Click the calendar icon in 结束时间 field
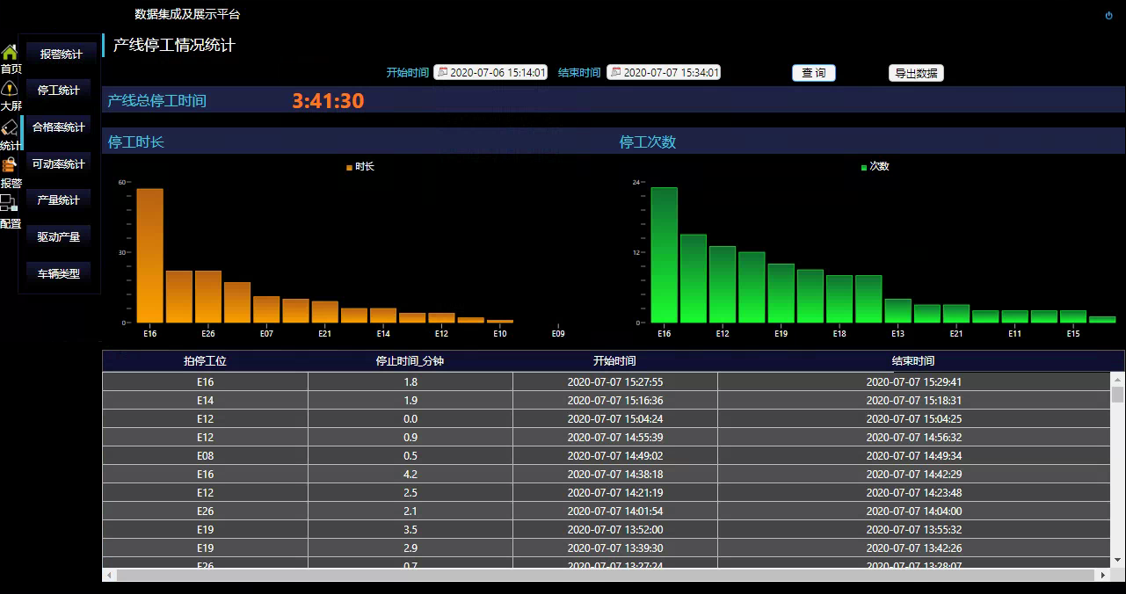 click(615, 73)
